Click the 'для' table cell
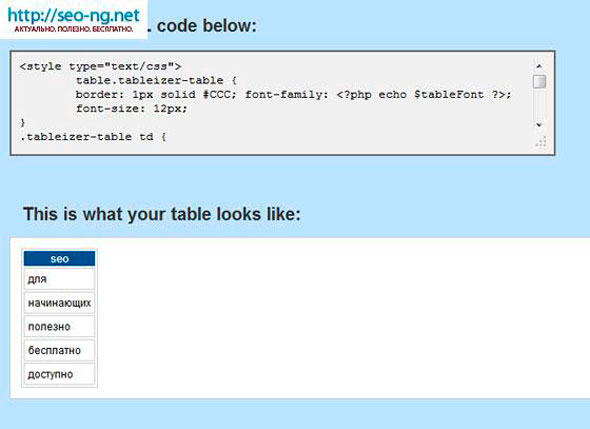Viewport: 590px width, 429px height. coord(59,279)
